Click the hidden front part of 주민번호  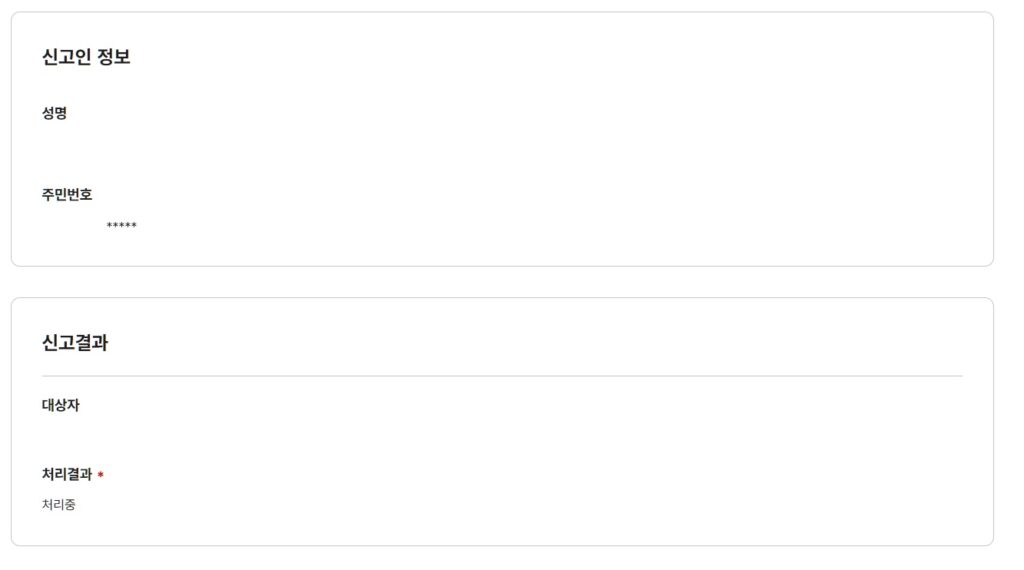pyautogui.click(x=73, y=226)
